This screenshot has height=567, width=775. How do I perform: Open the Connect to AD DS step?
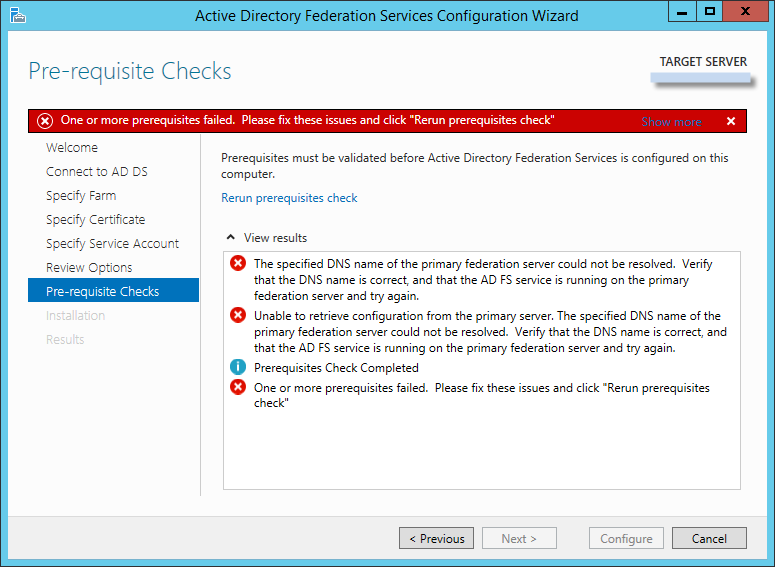[x=97, y=172]
